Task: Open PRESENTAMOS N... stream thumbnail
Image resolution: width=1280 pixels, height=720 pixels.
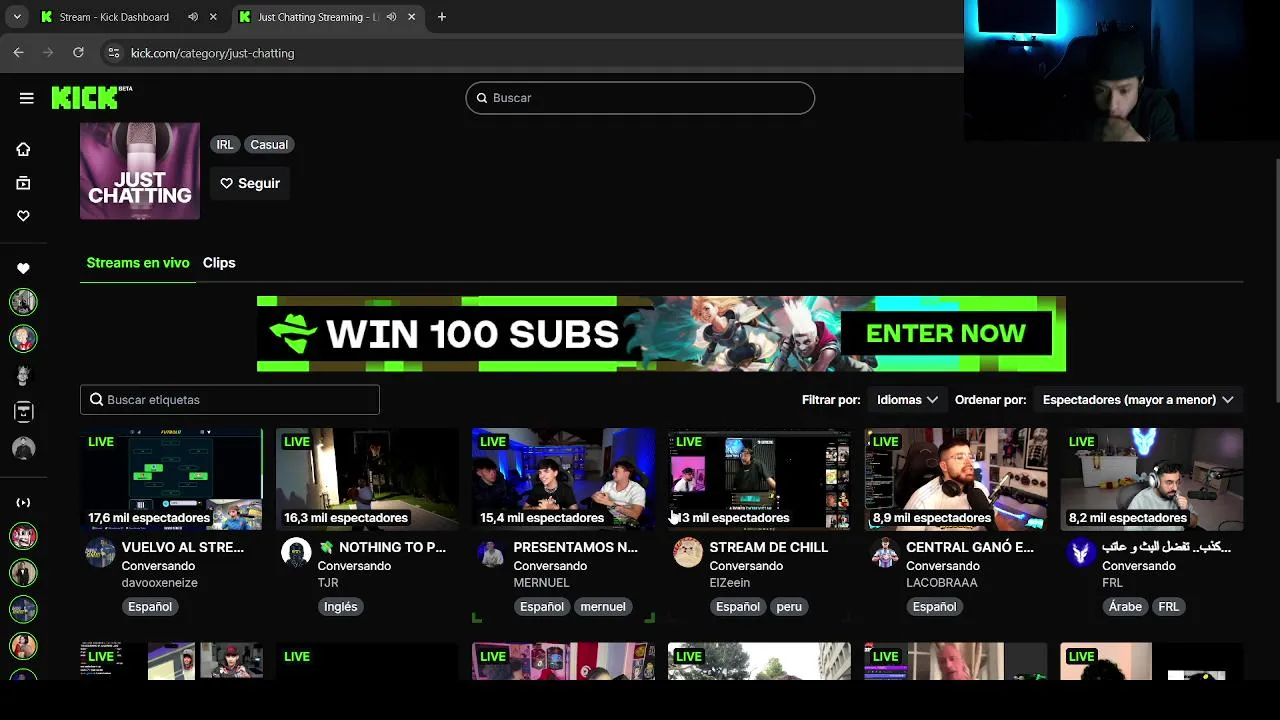Action: pyautogui.click(x=563, y=479)
